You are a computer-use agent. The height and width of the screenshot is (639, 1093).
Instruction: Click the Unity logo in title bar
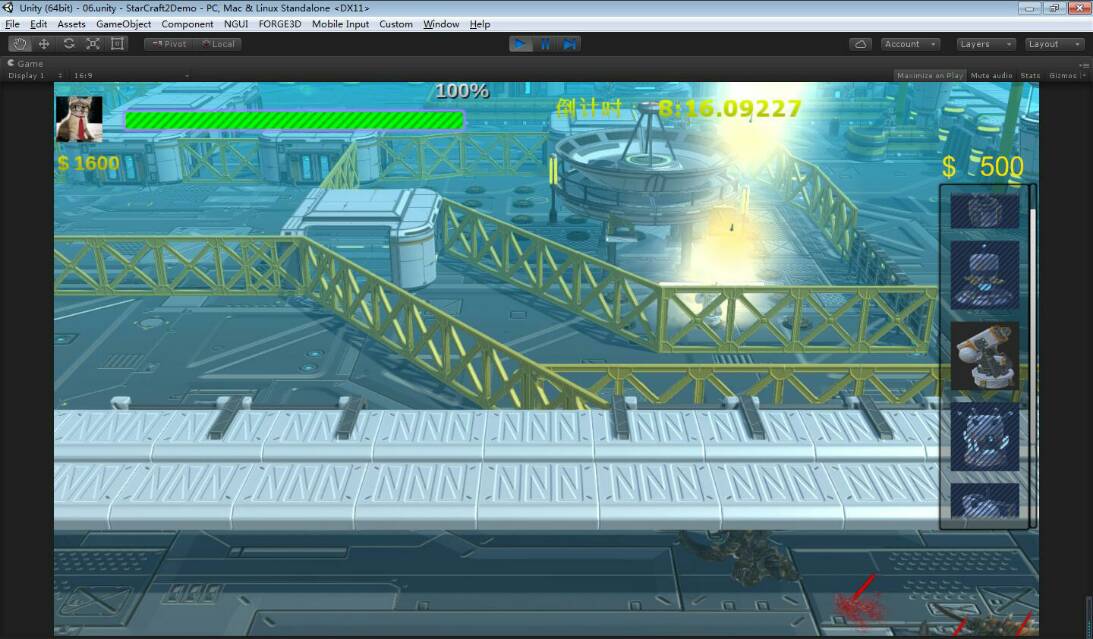point(8,8)
